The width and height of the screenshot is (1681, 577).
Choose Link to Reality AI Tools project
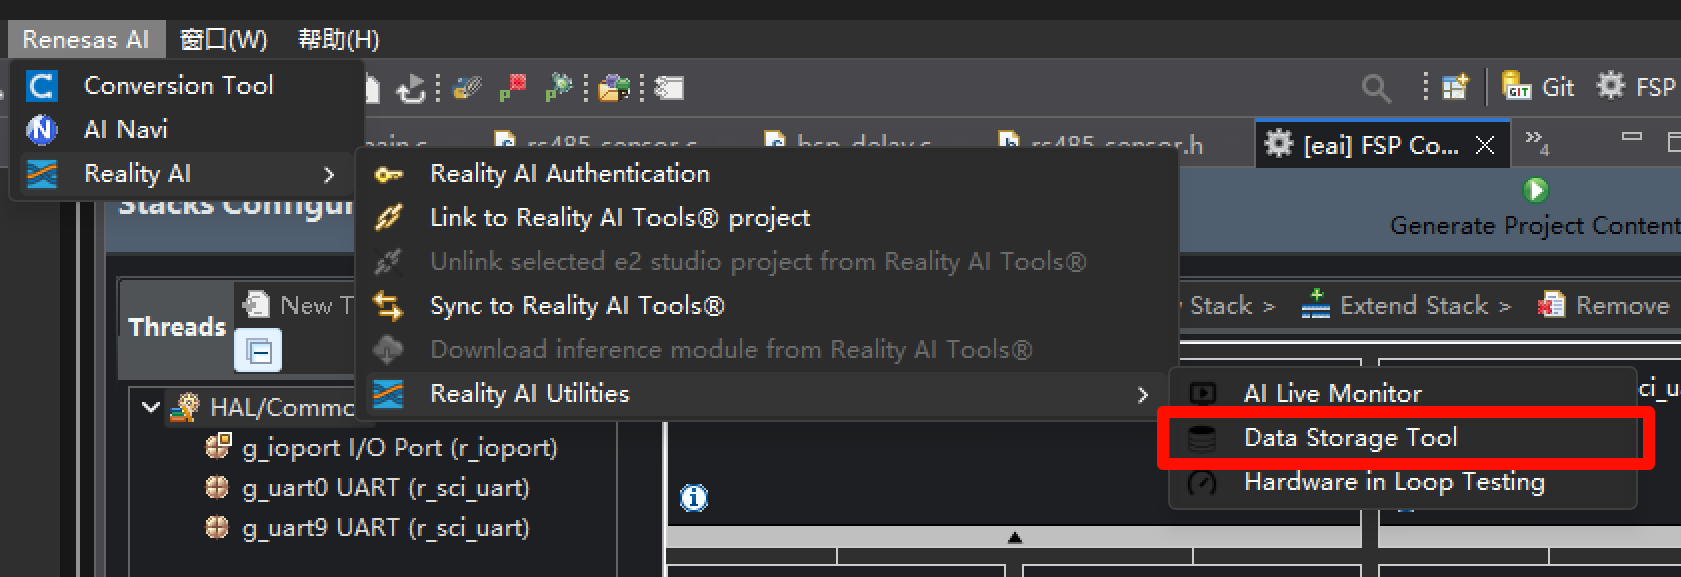[620, 217]
